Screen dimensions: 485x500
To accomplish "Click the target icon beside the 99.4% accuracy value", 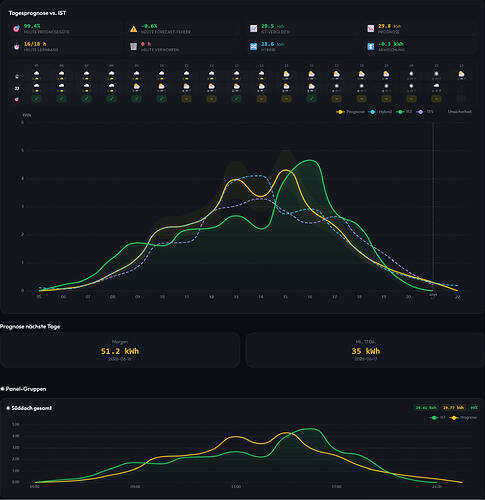I will [16, 29].
